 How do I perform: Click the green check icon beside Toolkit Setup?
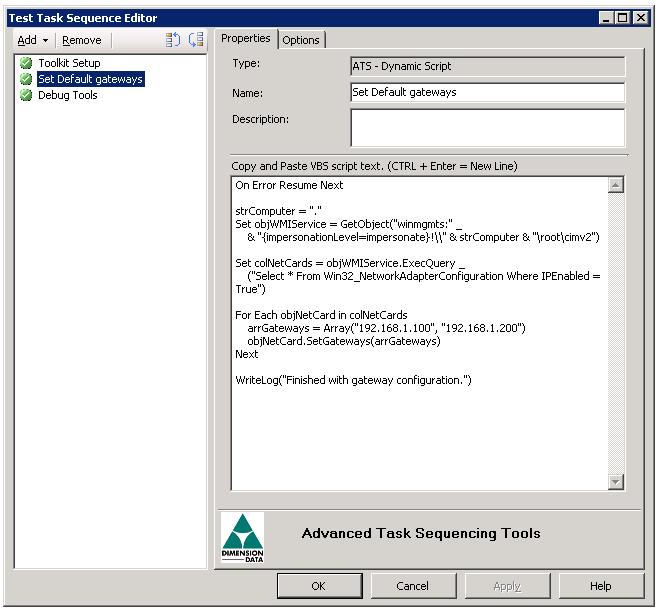[26, 63]
